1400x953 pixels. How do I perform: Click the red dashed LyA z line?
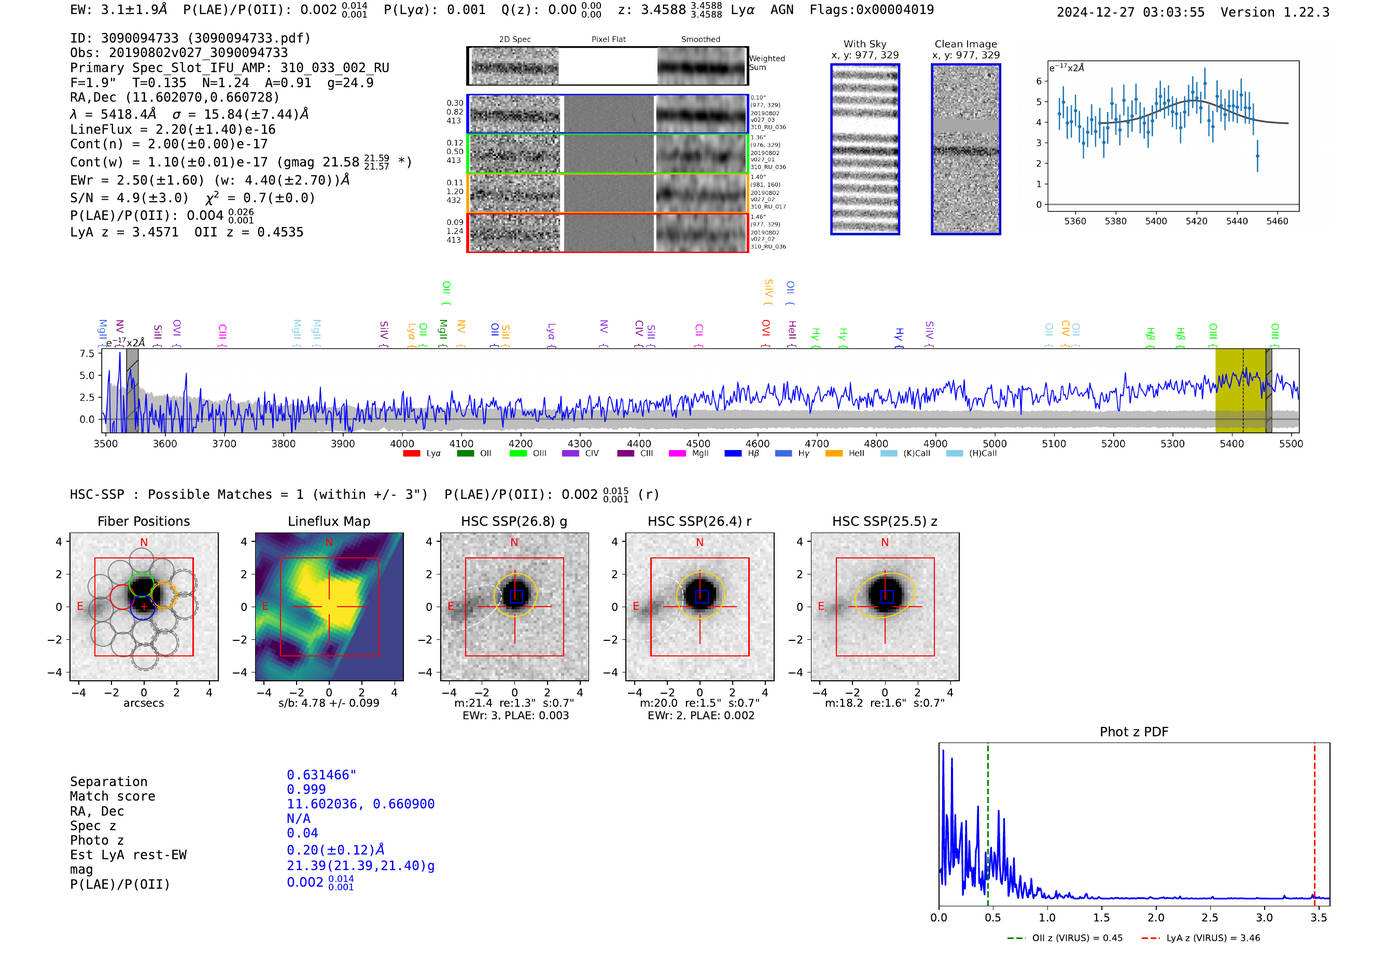tap(1315, 824)
